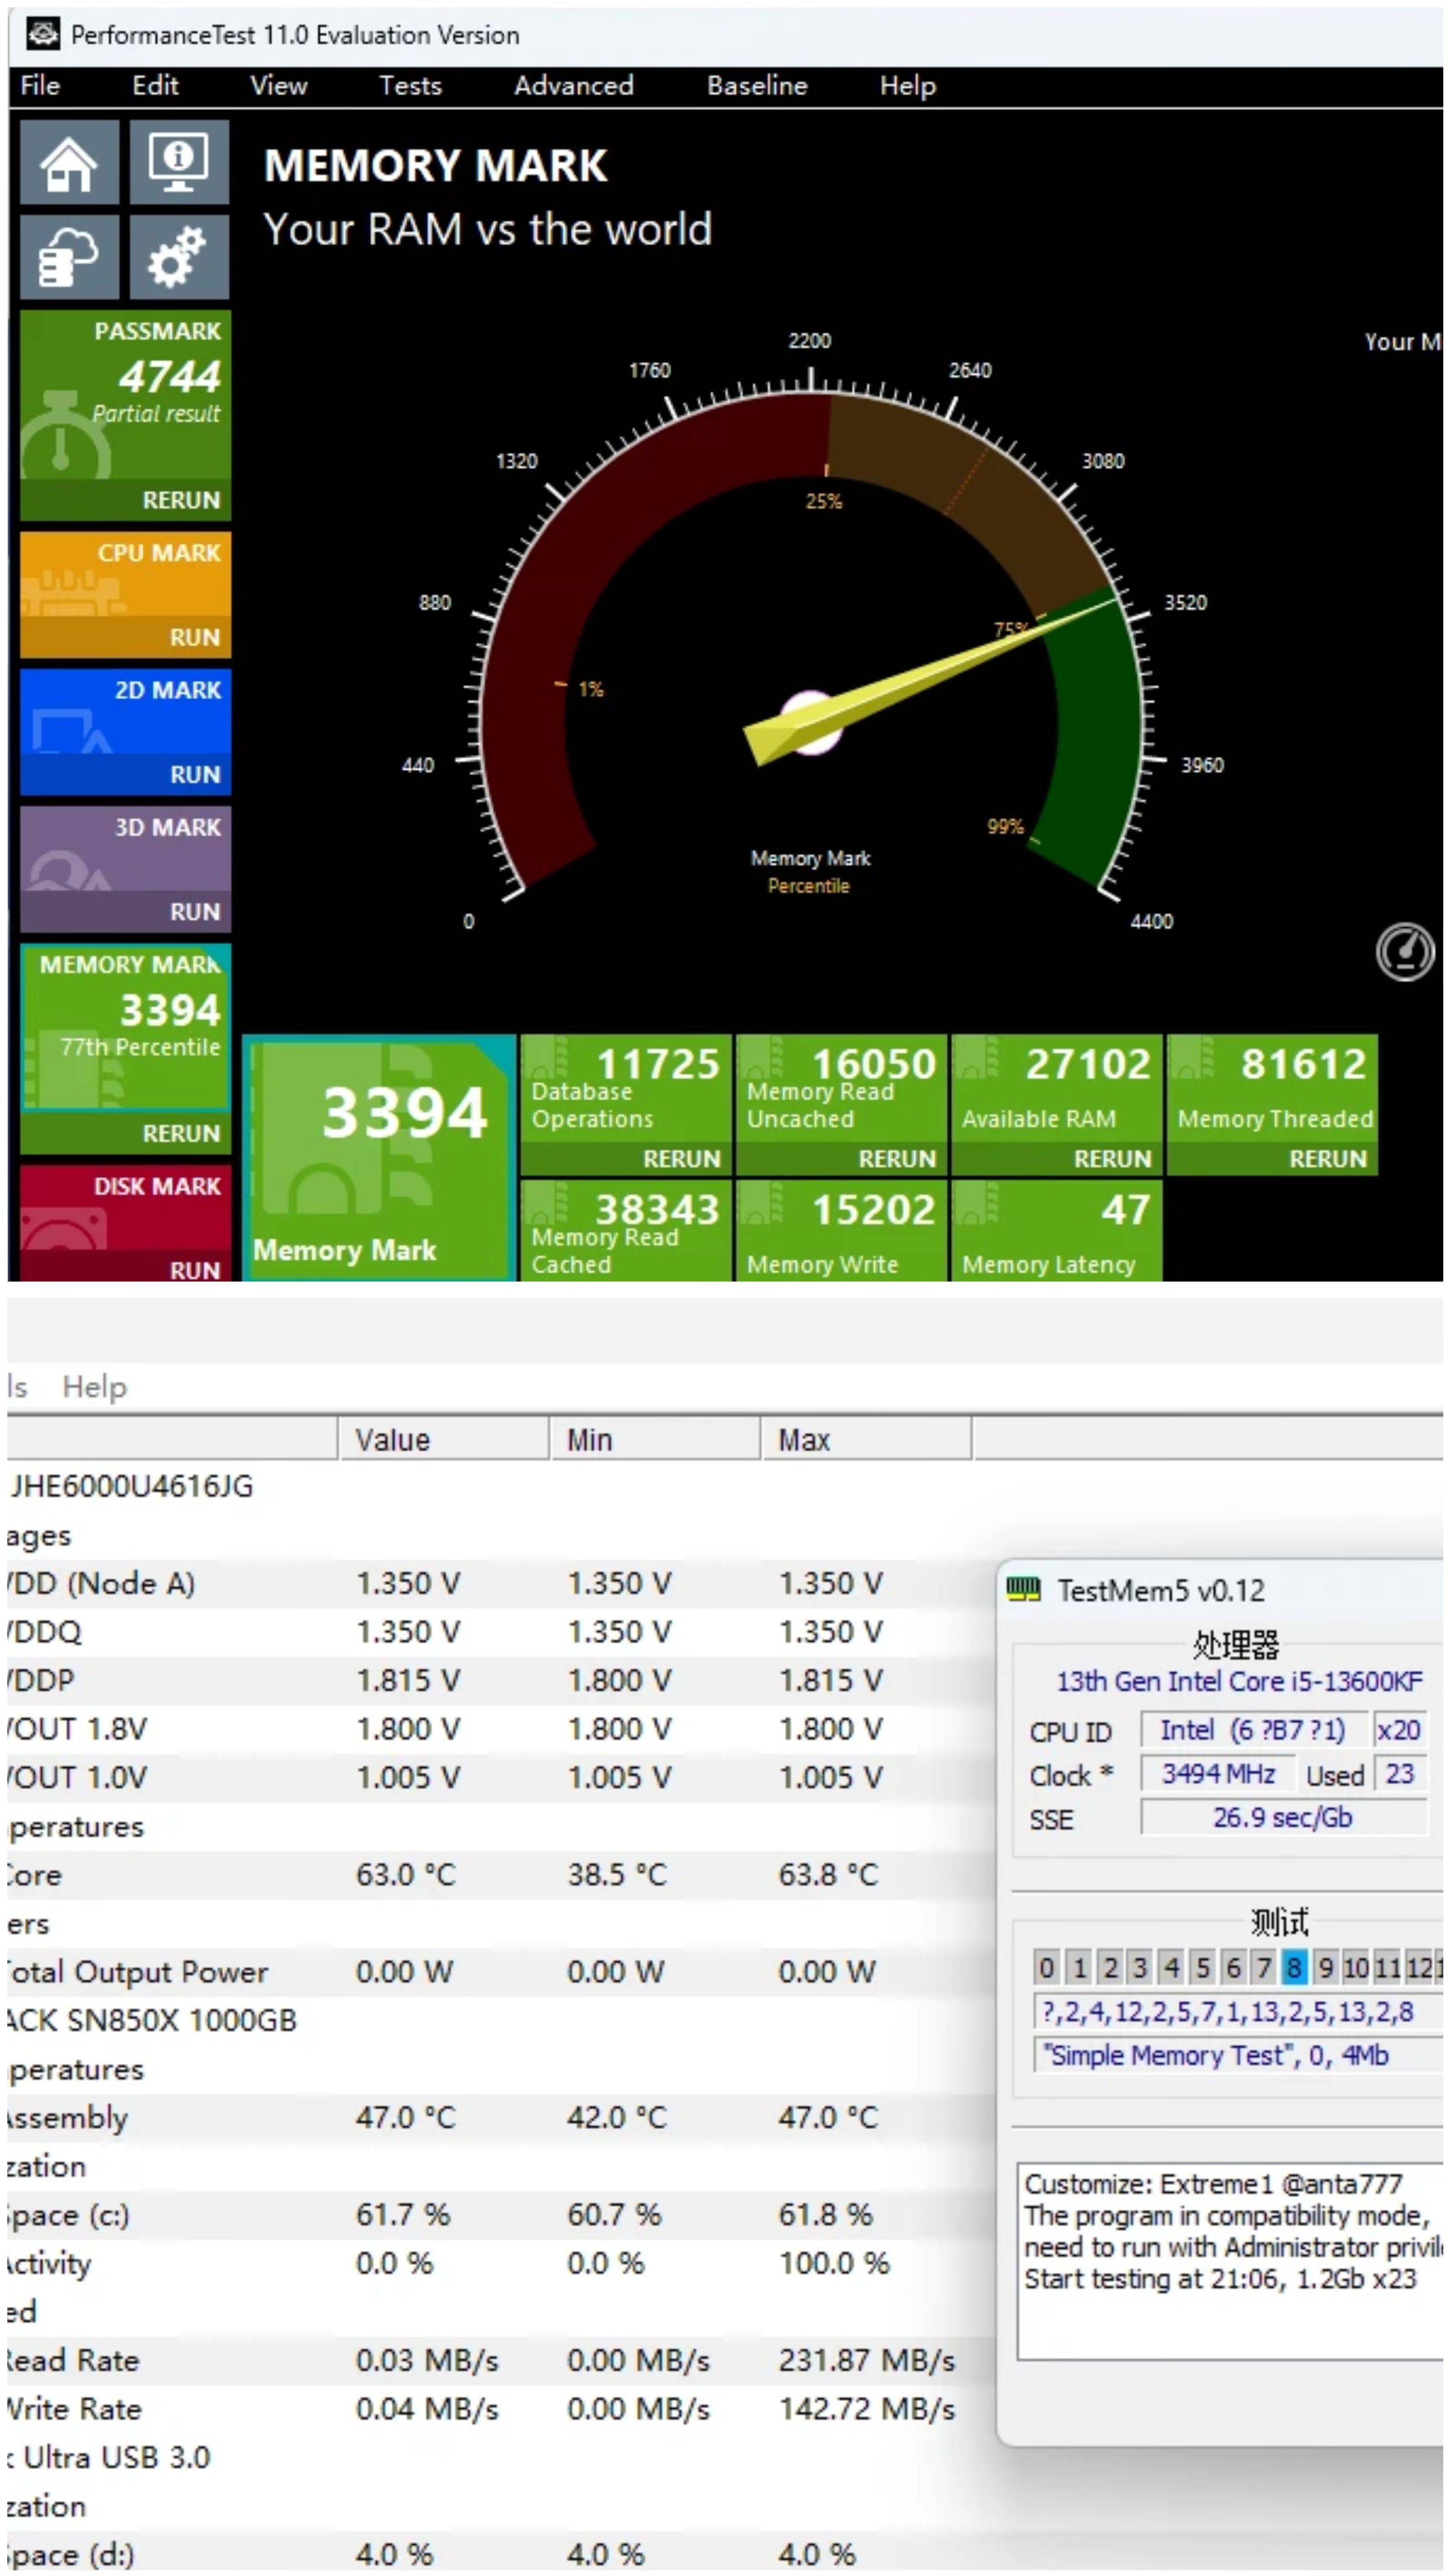Run the 2D Mark test
Image resolution: width=1449 pixels, height=2576 pixels.
coord(195,774)
